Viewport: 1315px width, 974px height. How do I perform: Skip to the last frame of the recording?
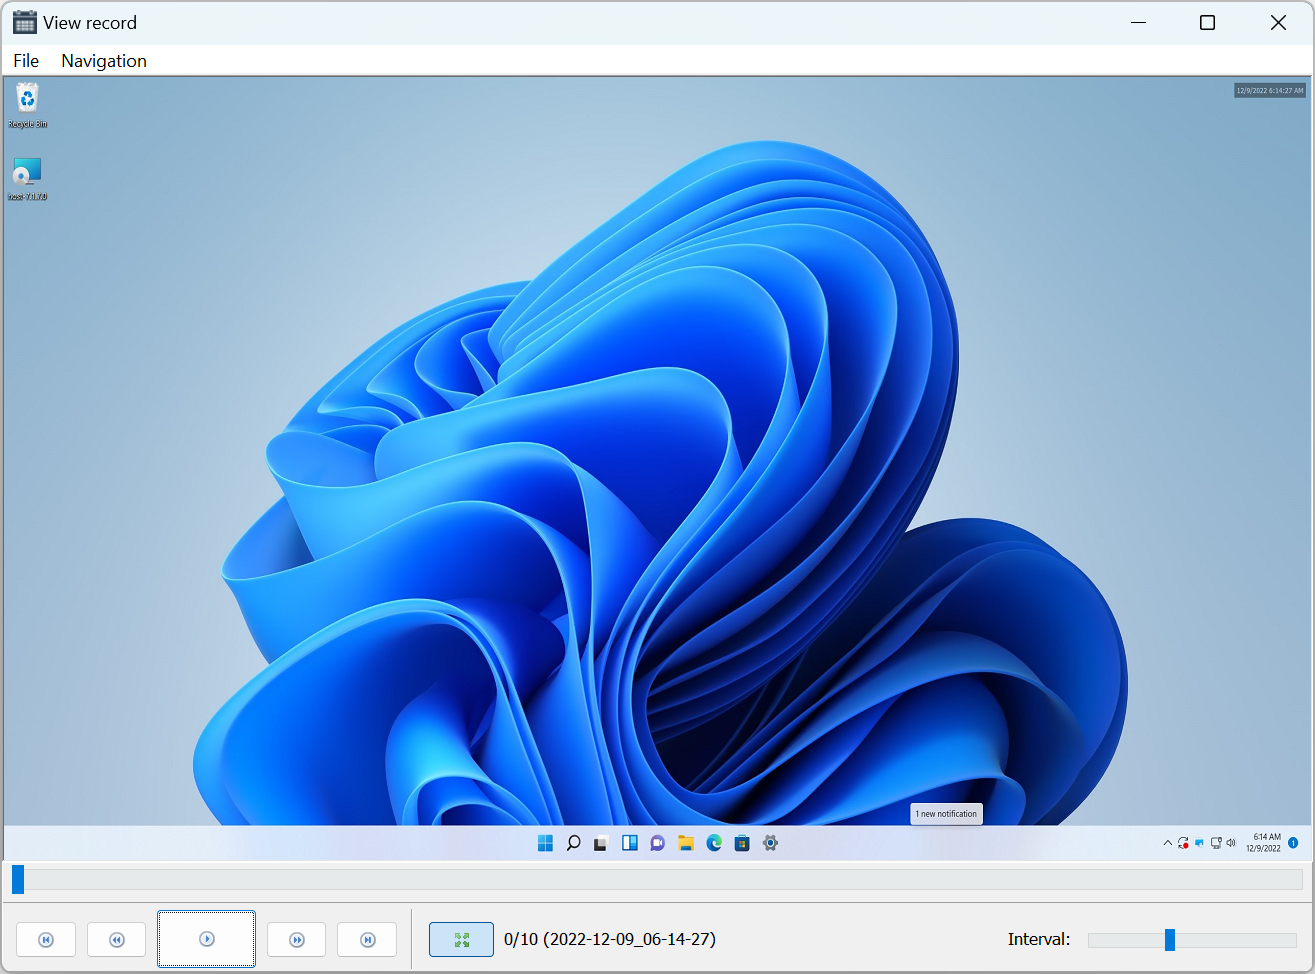pos(367,940)
